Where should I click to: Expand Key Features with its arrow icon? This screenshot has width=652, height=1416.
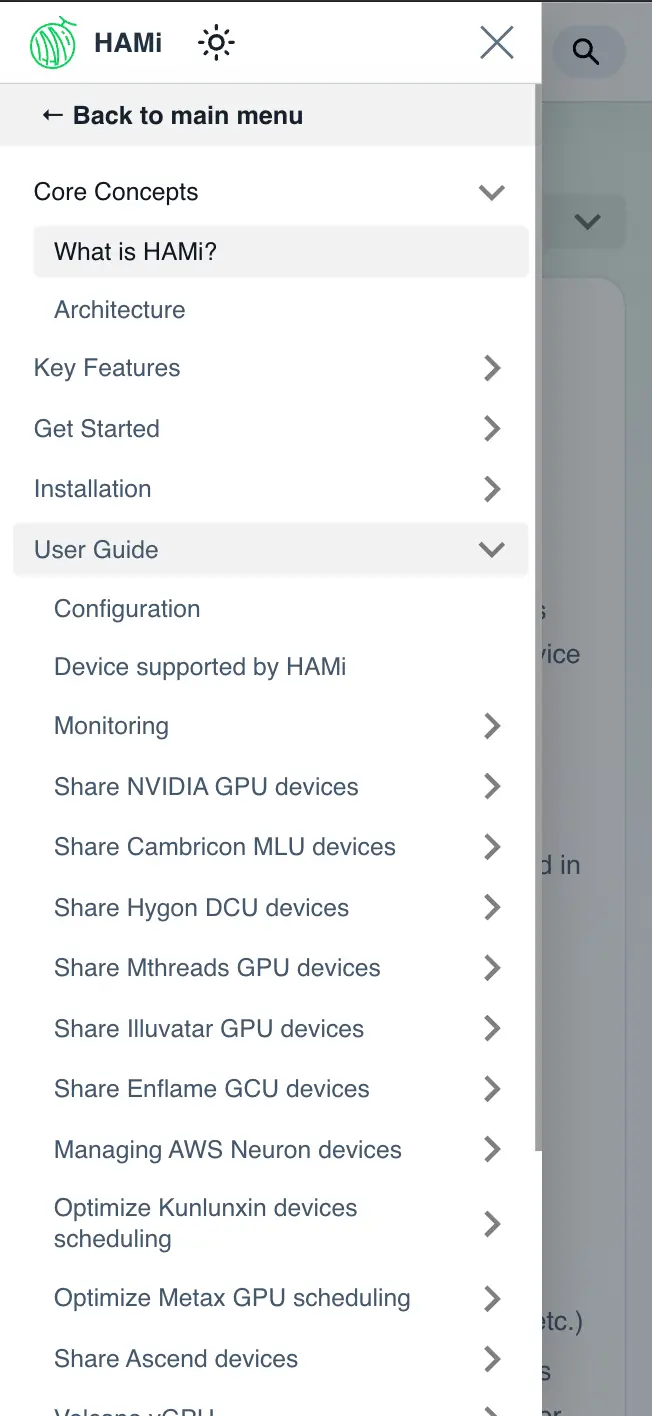[x=491, y=368]
